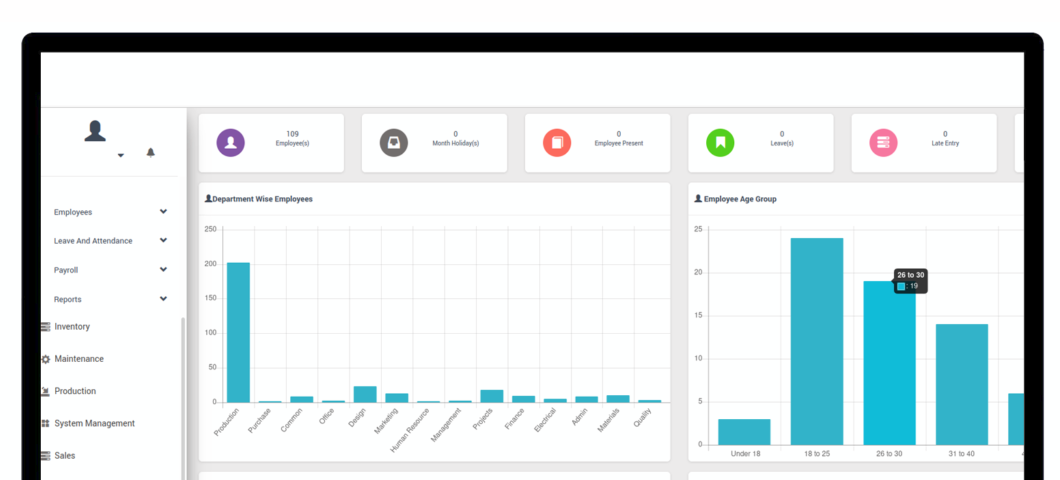Click the 31 to 40 age group bar
1060x480 pixels.
[962, 385]
